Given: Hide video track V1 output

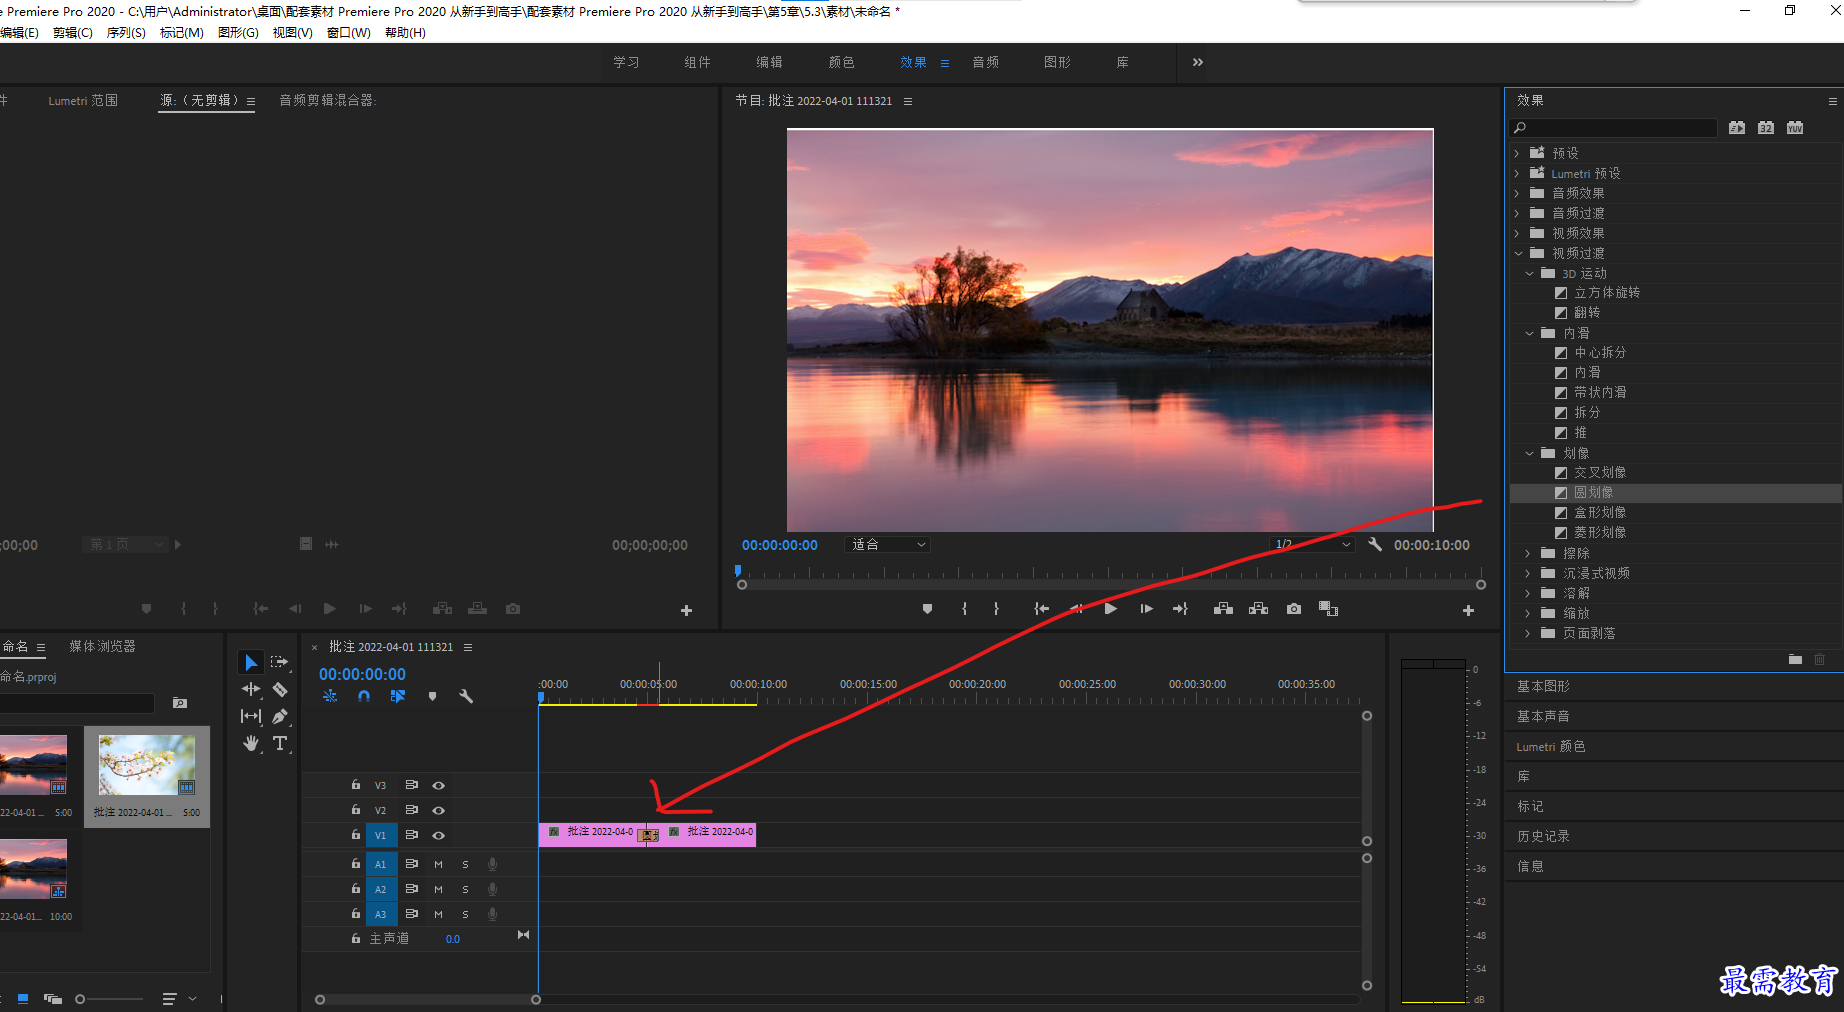Looking at the screenshot, I should coord(438,836).
